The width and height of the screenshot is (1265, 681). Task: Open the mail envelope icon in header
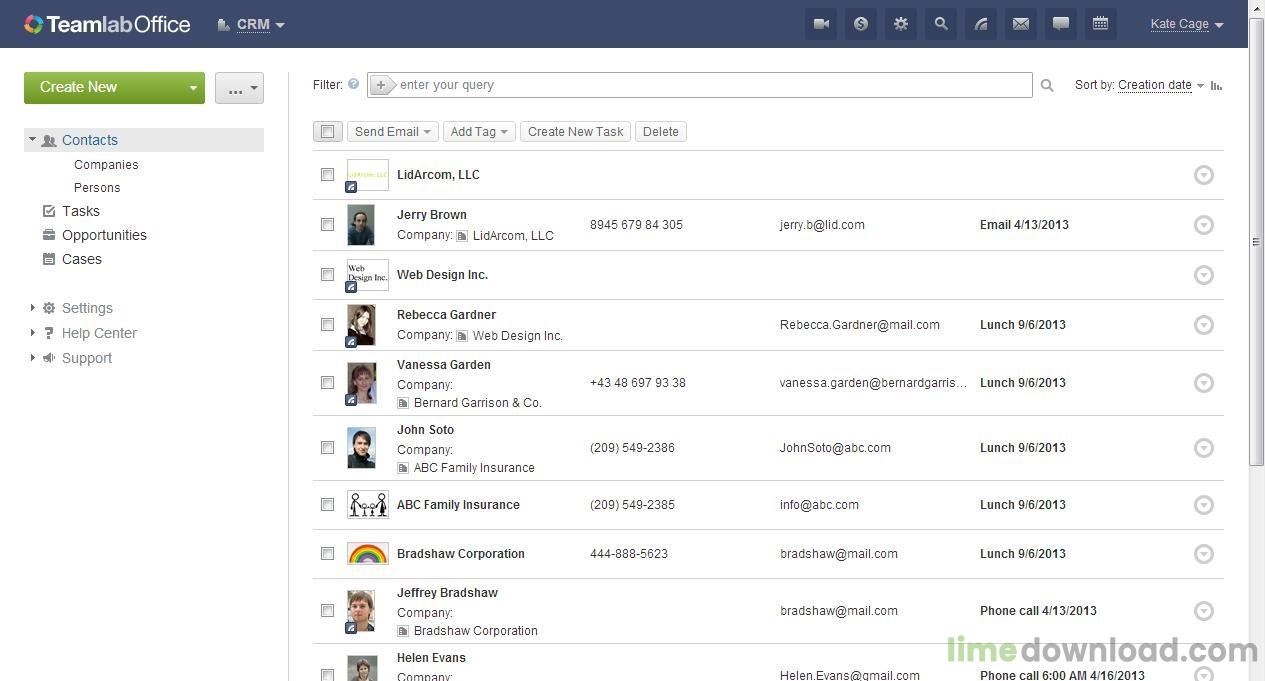coord(1020,23)
